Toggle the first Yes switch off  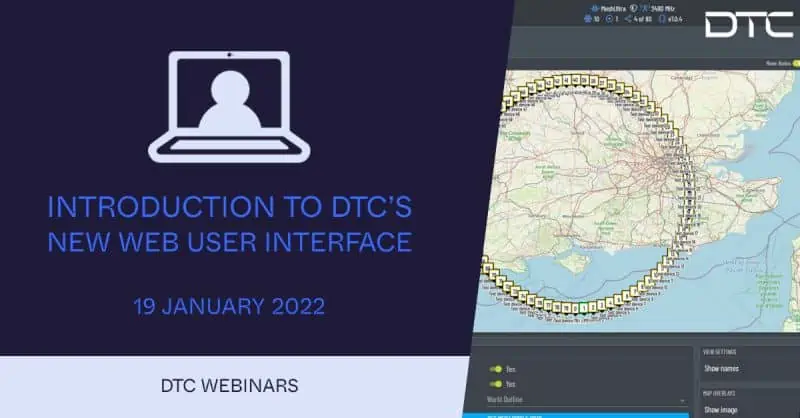tap(495, 369)
